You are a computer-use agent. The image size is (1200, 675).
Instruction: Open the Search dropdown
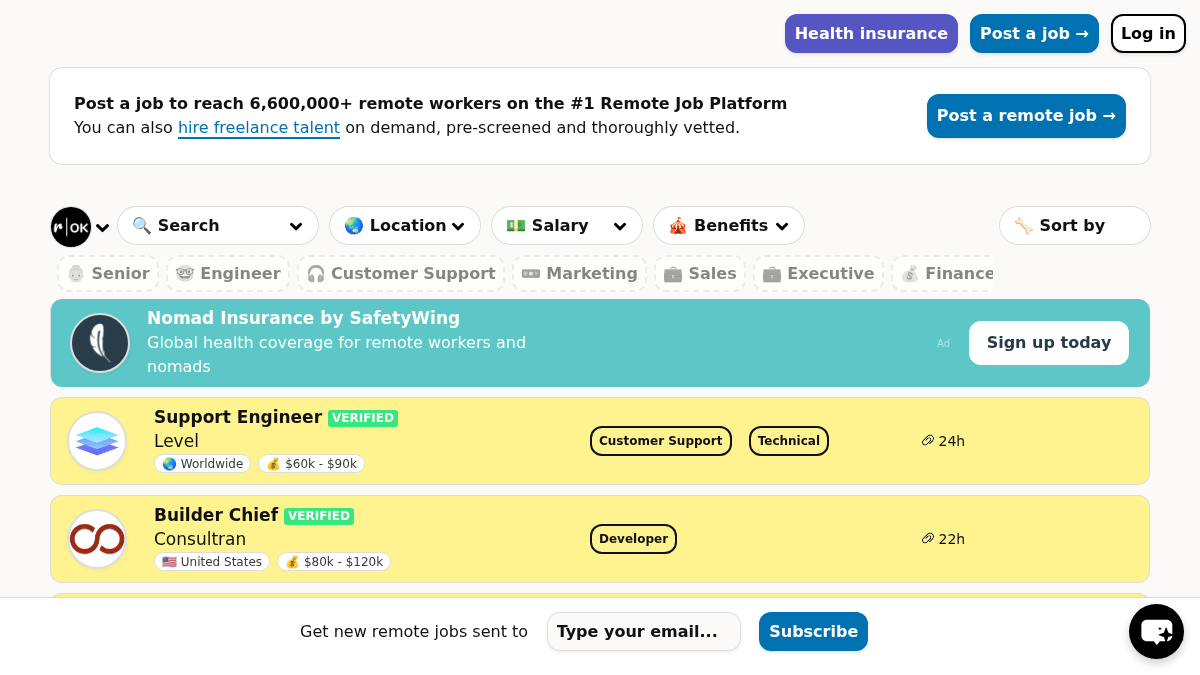coord(218,226)
